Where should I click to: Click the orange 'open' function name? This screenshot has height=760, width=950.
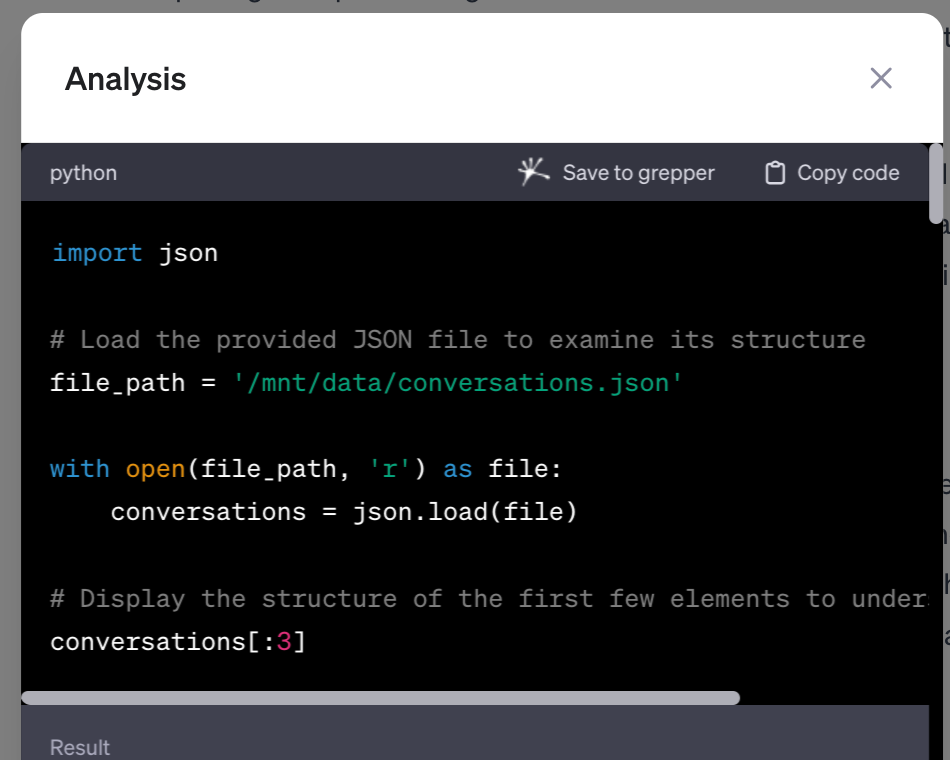155,468
